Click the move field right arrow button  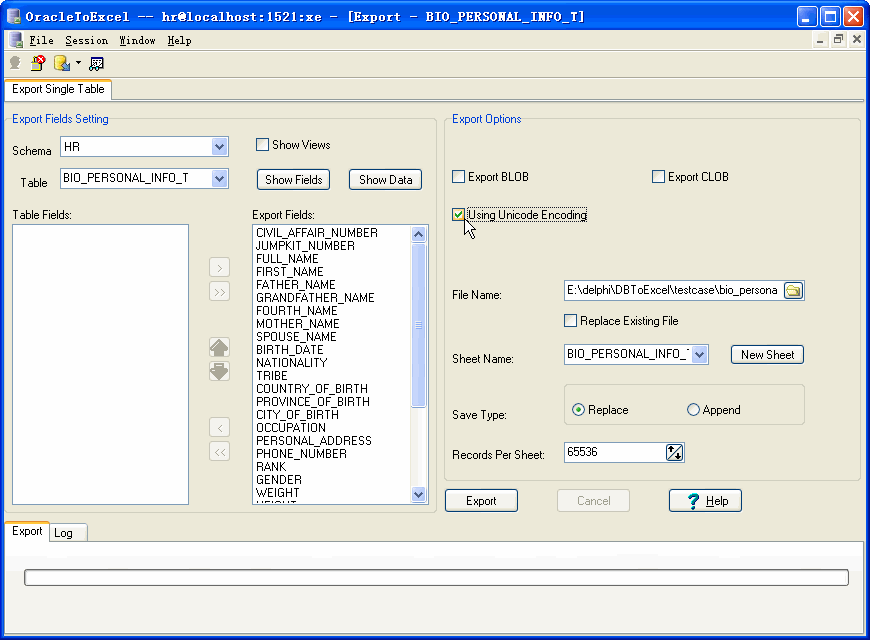pos(220,268)
